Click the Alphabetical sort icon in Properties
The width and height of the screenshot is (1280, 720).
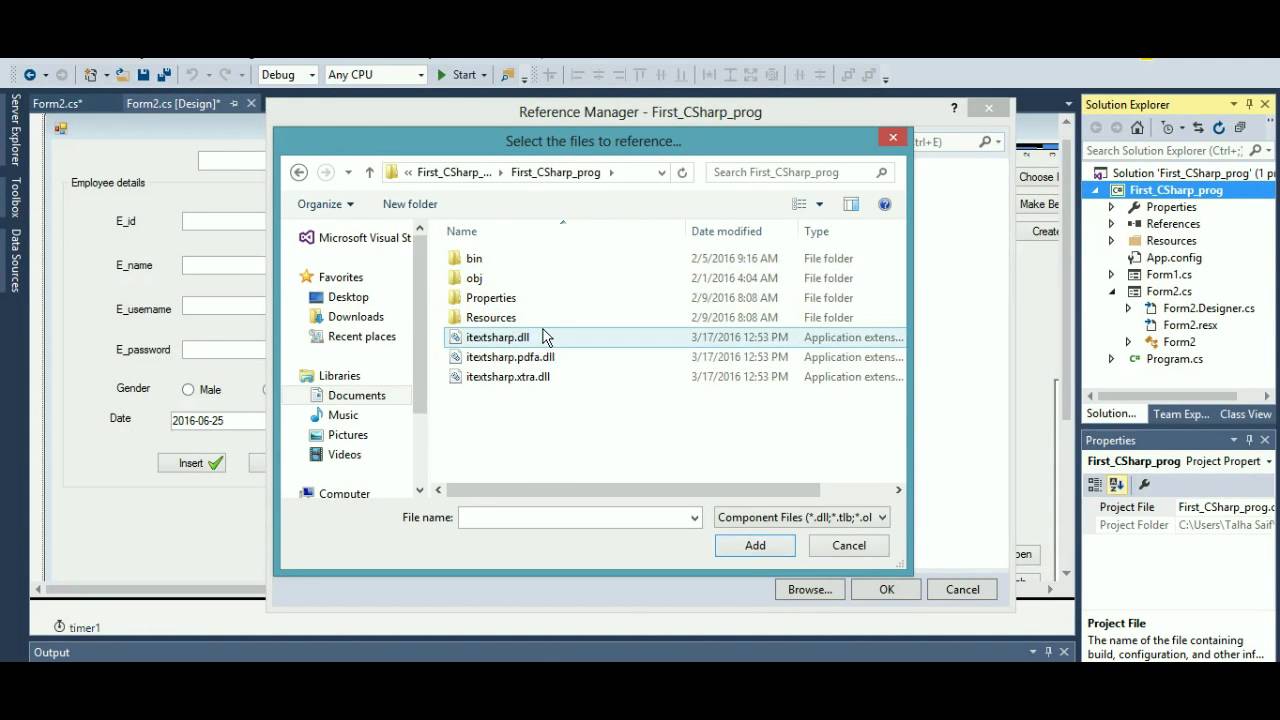(x=1117, y=484)
